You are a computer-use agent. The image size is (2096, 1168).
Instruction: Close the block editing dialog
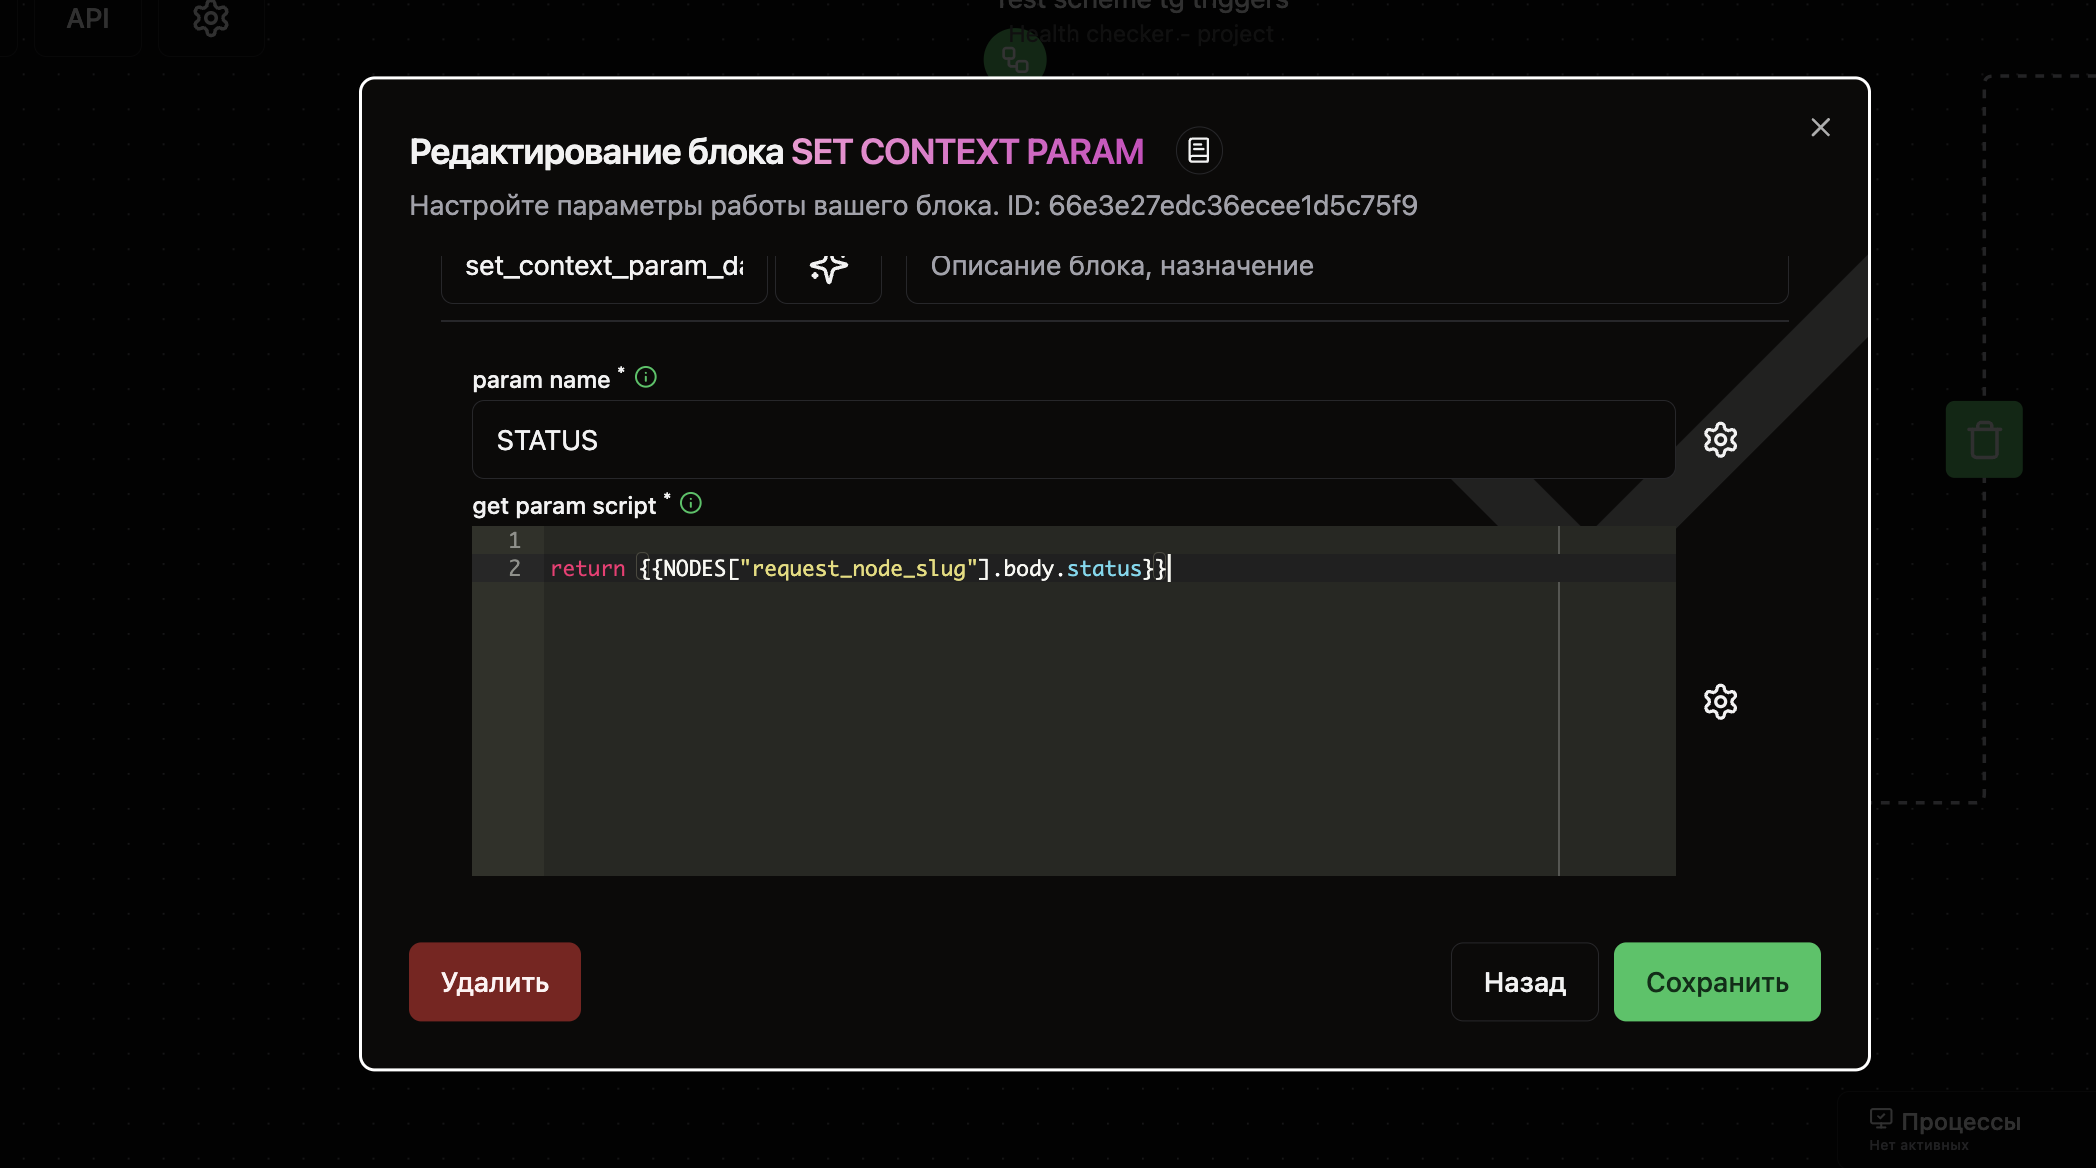tap(1820, 128)
